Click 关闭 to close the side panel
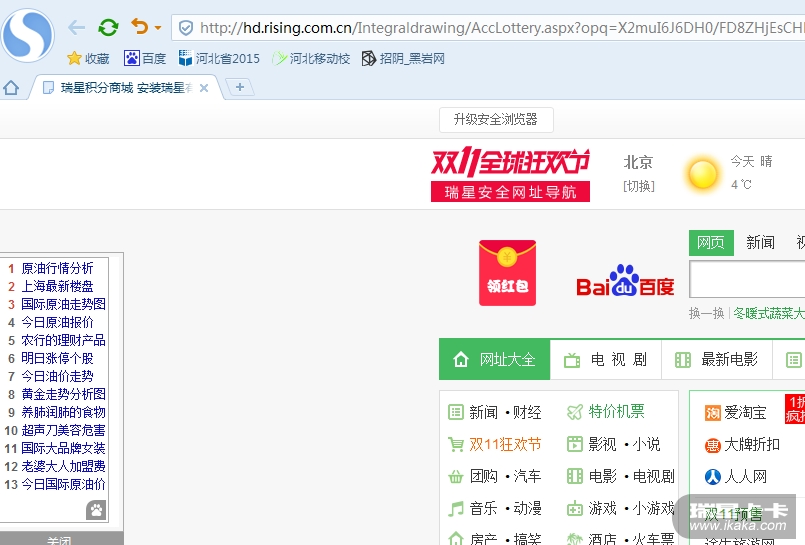The height and width of the screenshot is (545, 805). tap(59, 540)
